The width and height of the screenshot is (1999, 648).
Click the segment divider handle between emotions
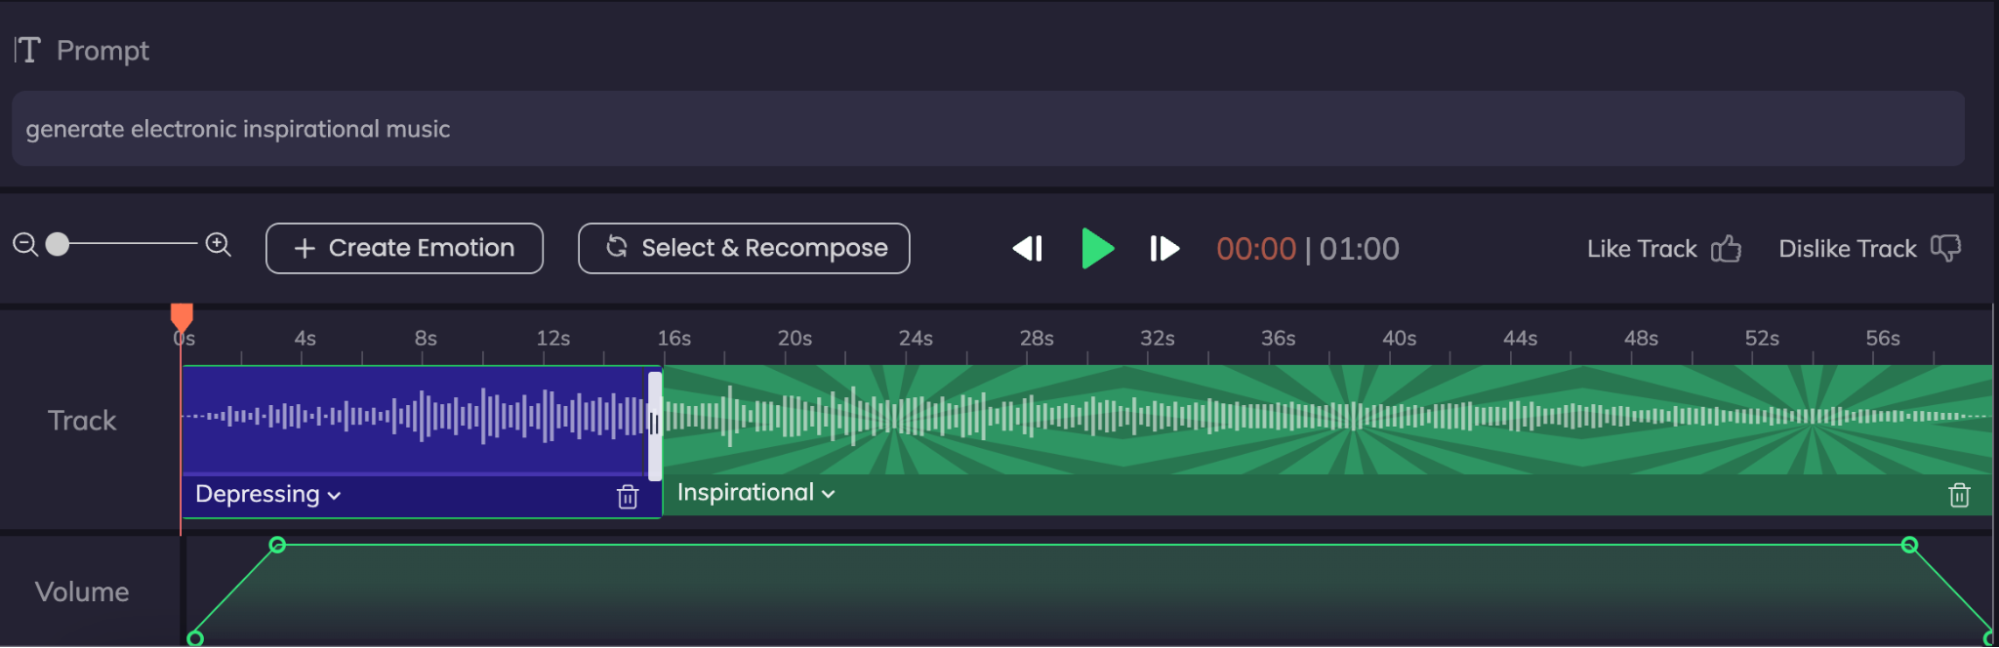tap(654, 425)
